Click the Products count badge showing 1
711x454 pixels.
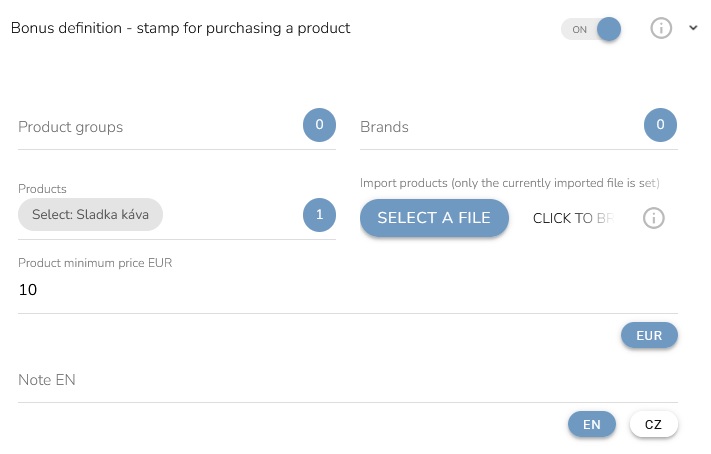(319, 214)
